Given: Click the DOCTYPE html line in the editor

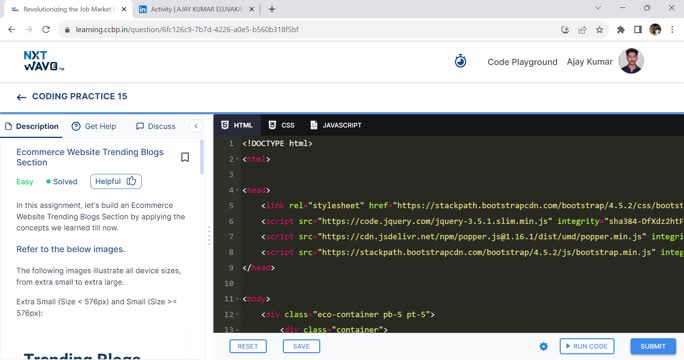Looking at the screenshot, I should click(277, 144).
